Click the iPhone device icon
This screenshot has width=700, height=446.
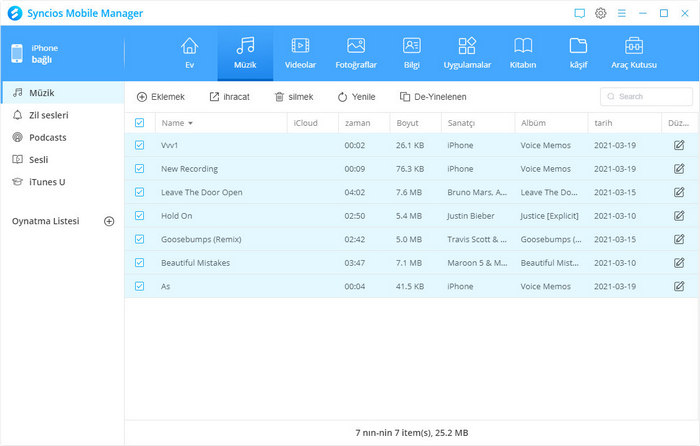[x=17, y=54]
